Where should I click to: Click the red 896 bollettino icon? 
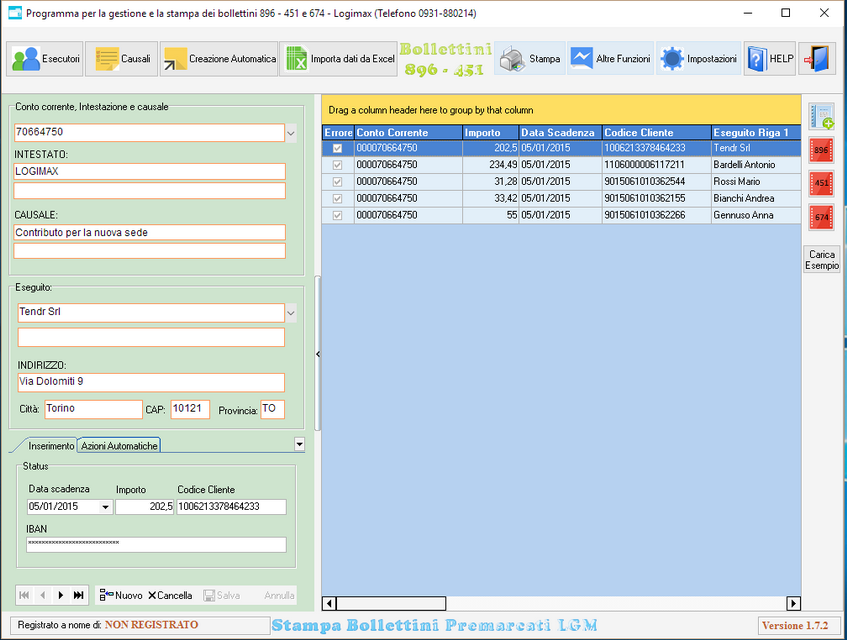(821, 151)
